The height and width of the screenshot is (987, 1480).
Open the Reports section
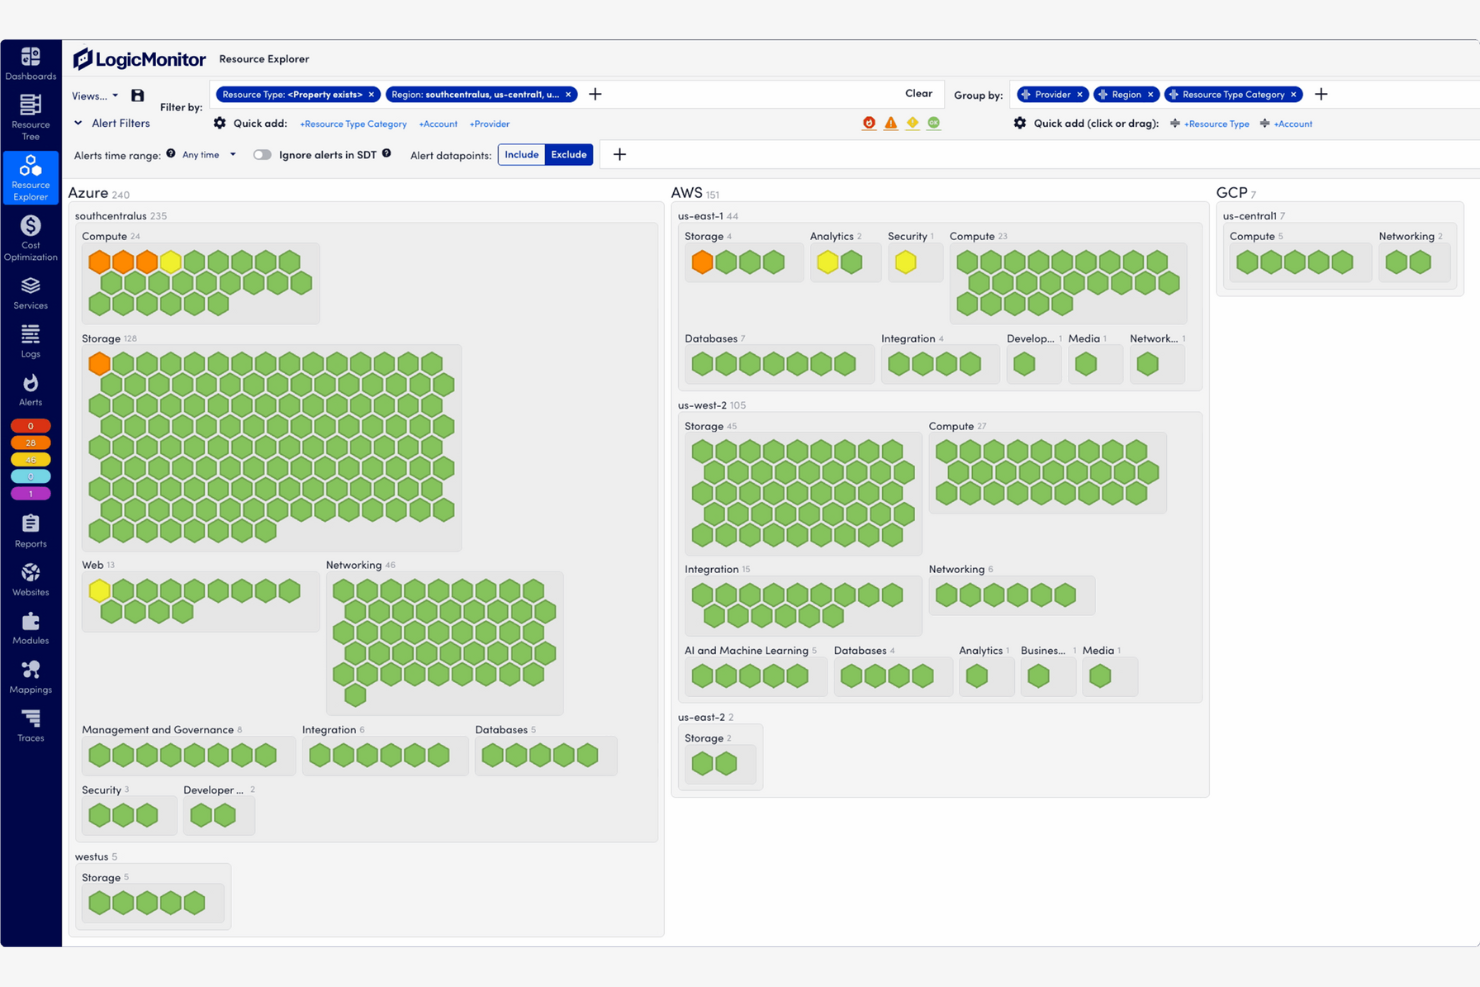pyautogui.click(x=30, y=531)
